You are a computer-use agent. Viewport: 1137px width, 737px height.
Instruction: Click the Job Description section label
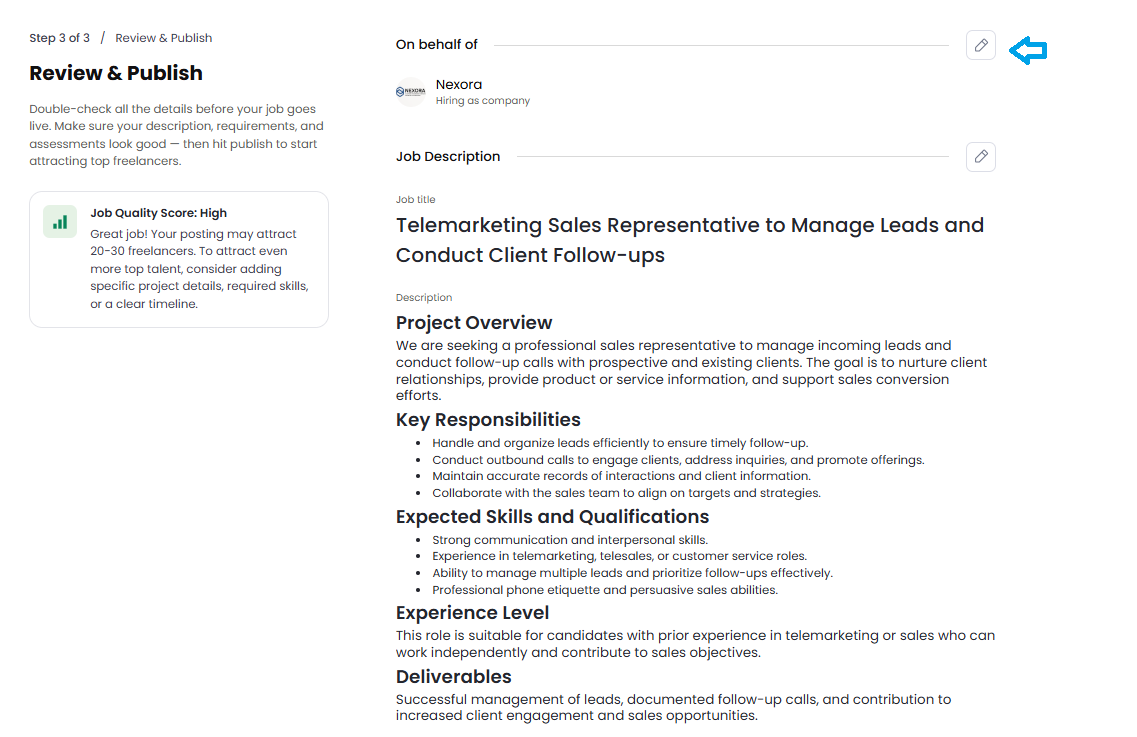pos(448,157)
